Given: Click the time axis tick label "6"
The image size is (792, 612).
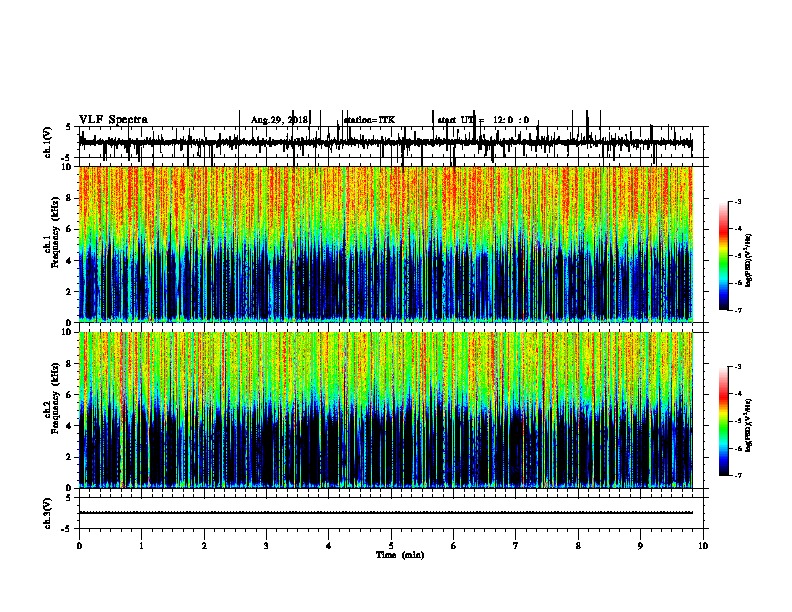Looking at the screenshot, I should (x=454, y=546).
